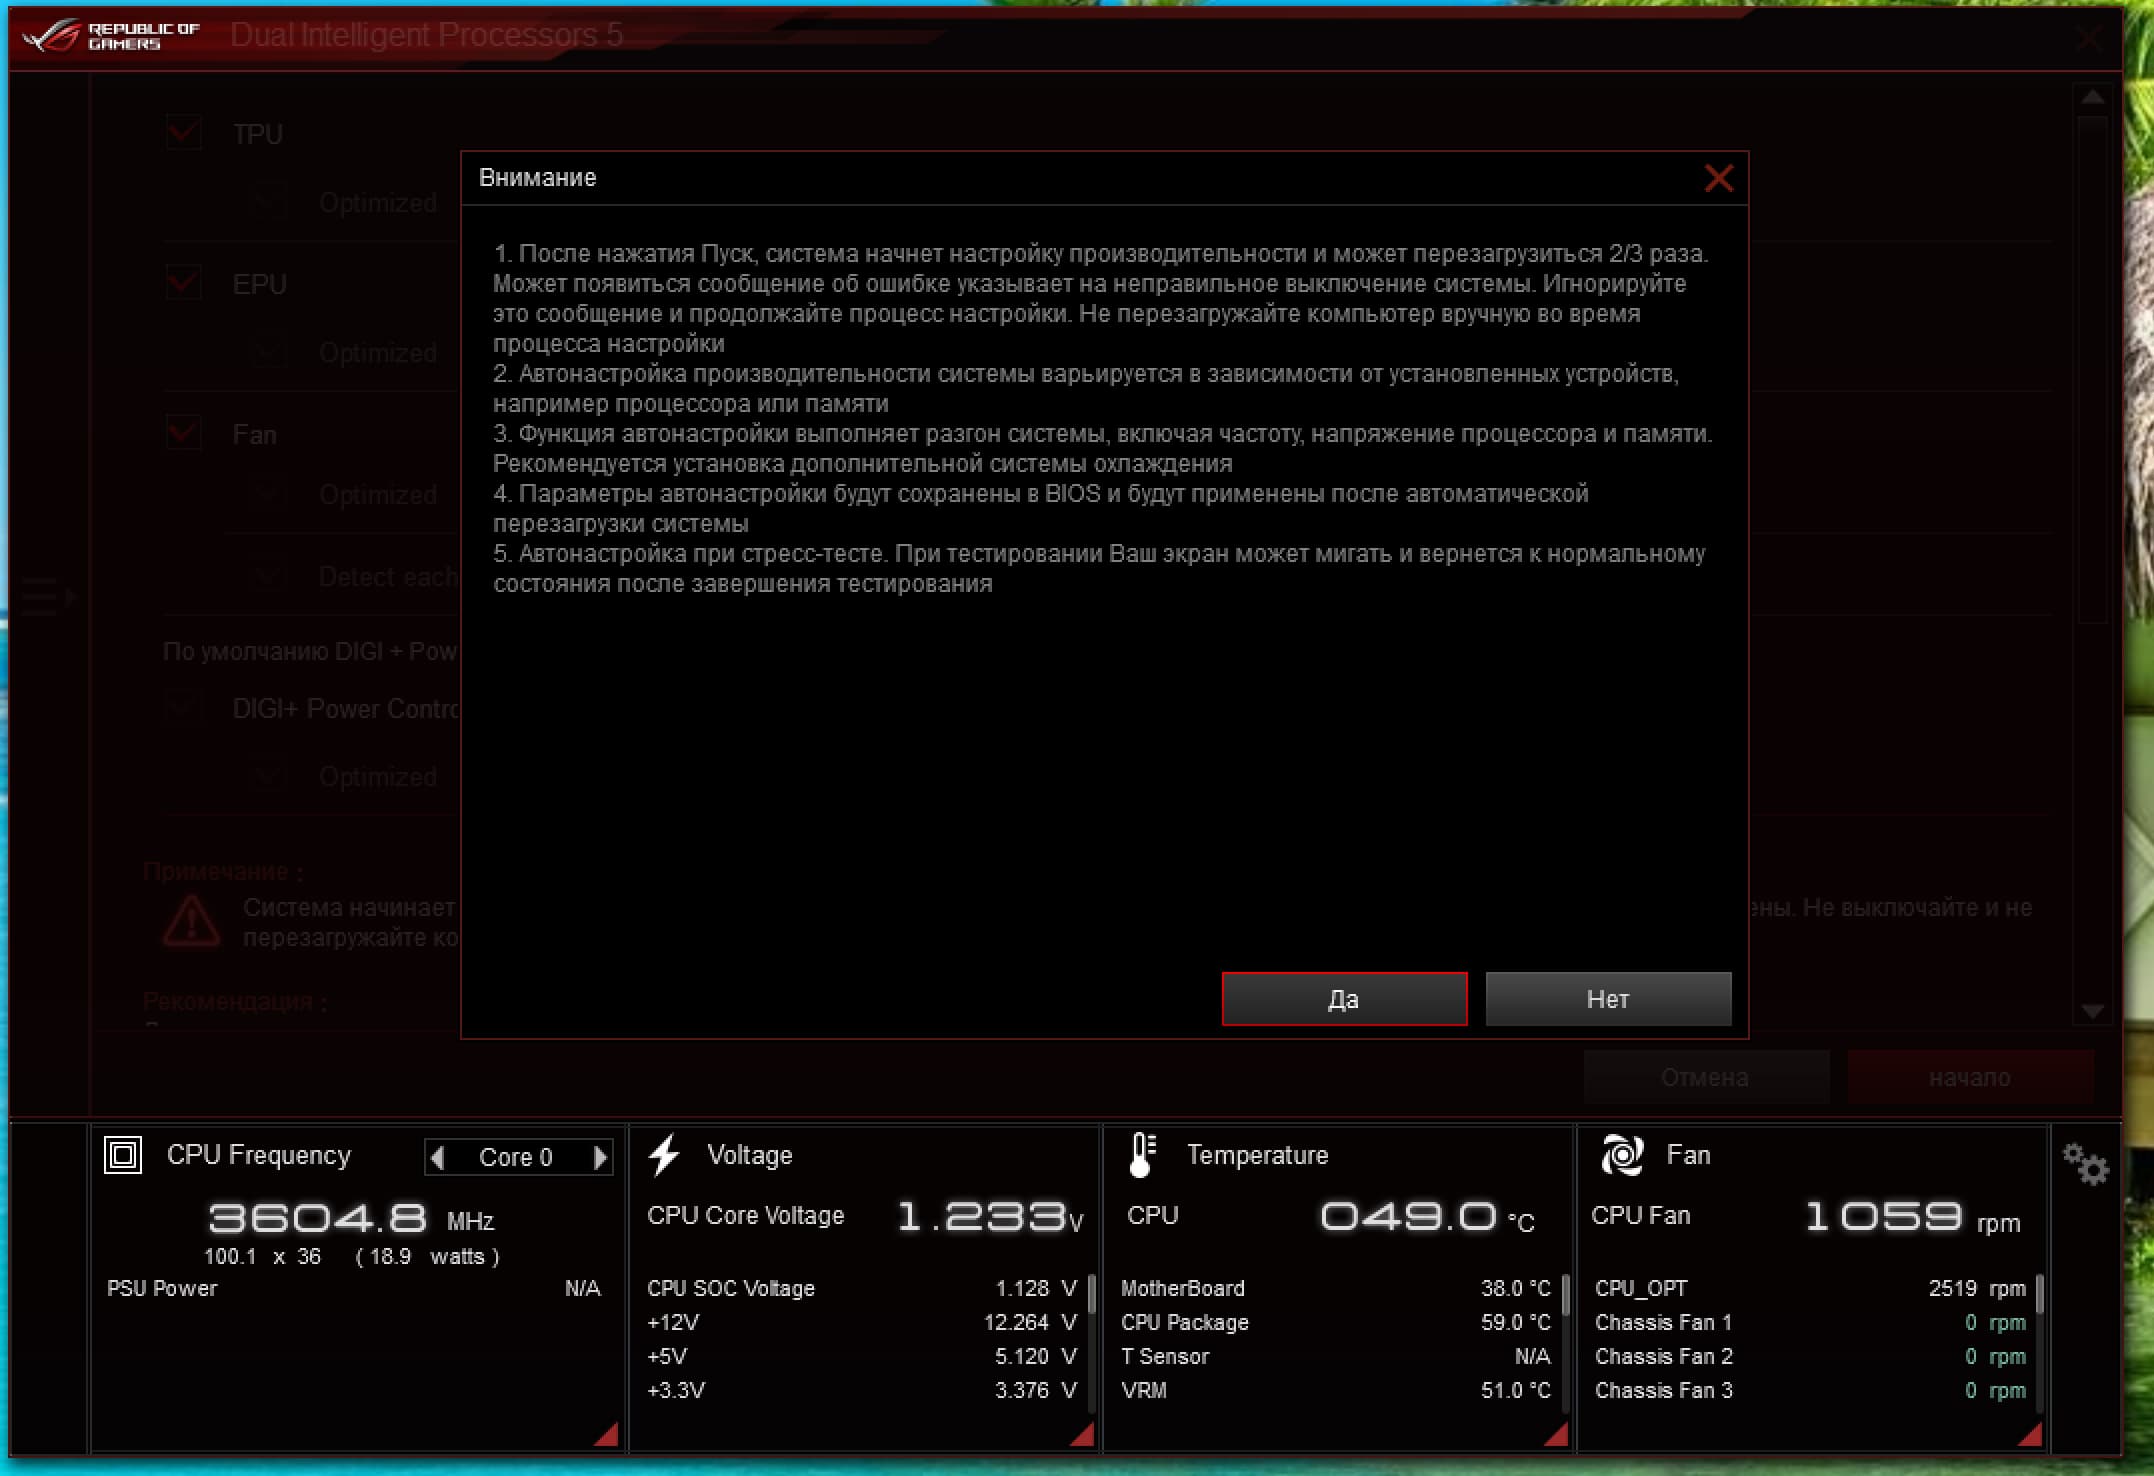Viewport: 2154px width, 1476px height.
Task: Click scroll down arrow on main scrollbar
Action: [2092, 1011]
